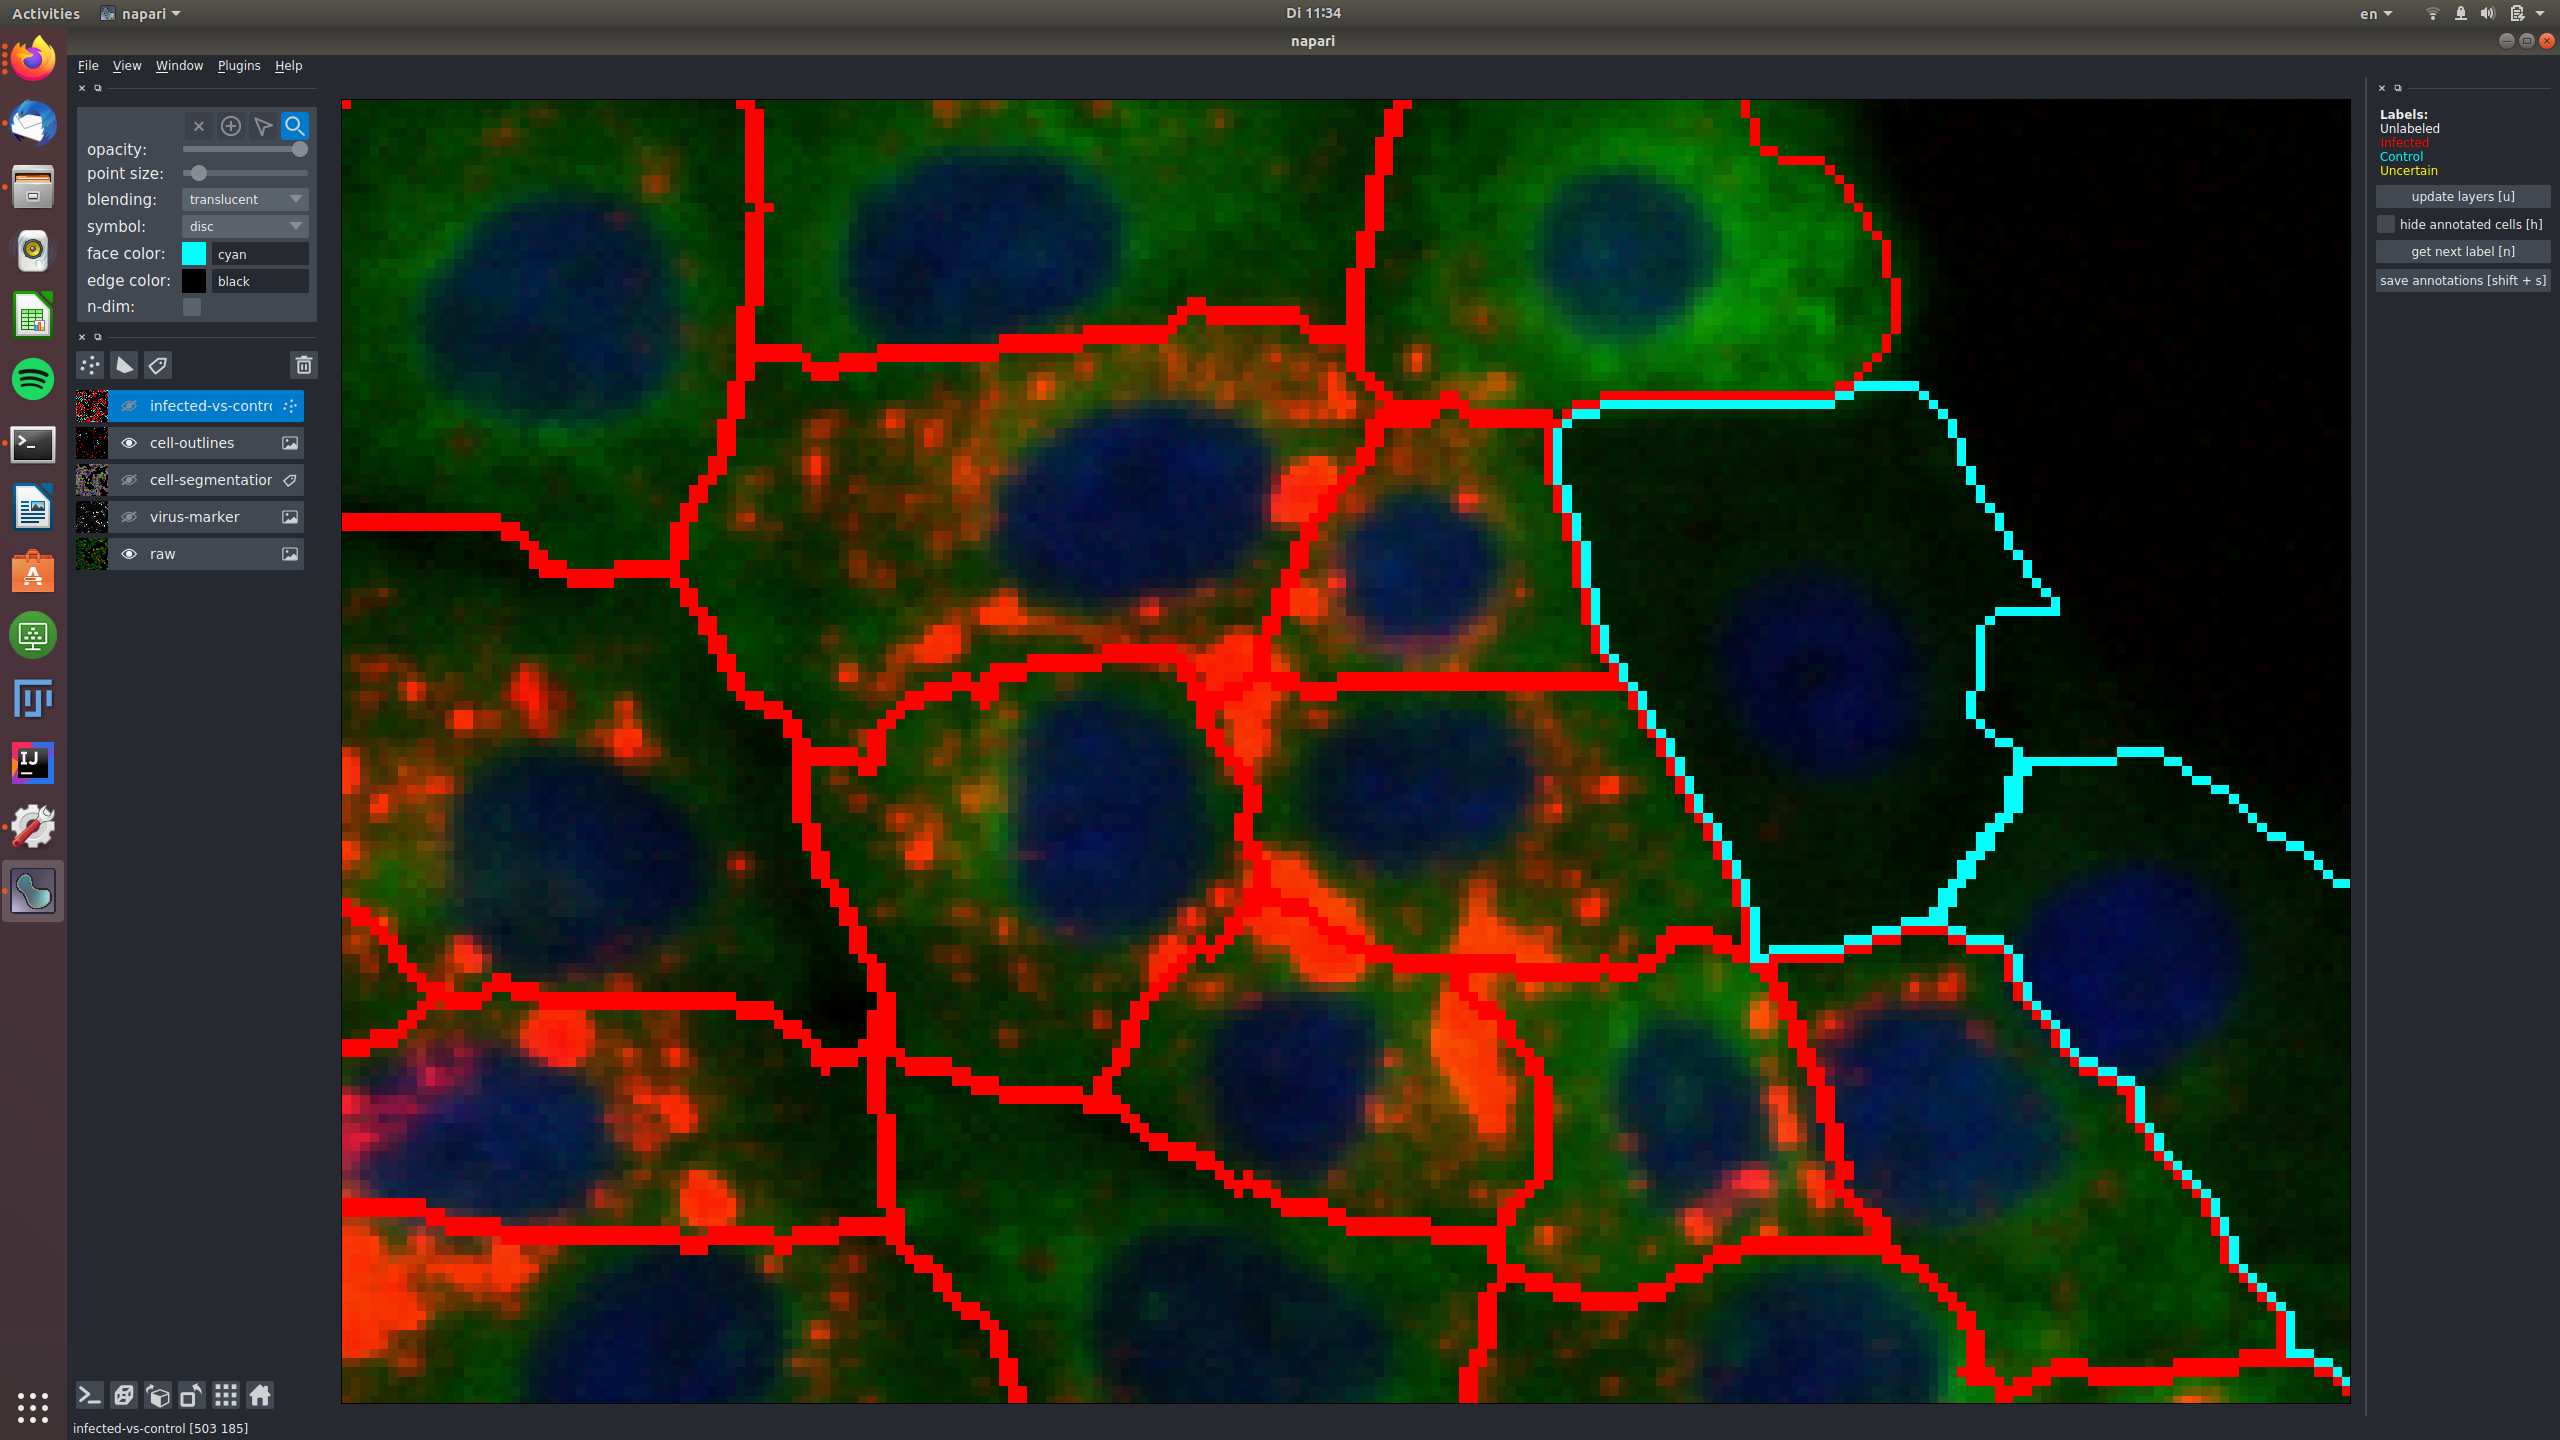Open the Plugins menu
Image resolution: width=2560 pixels, height=1440 pixels.
tap(239, 66)
